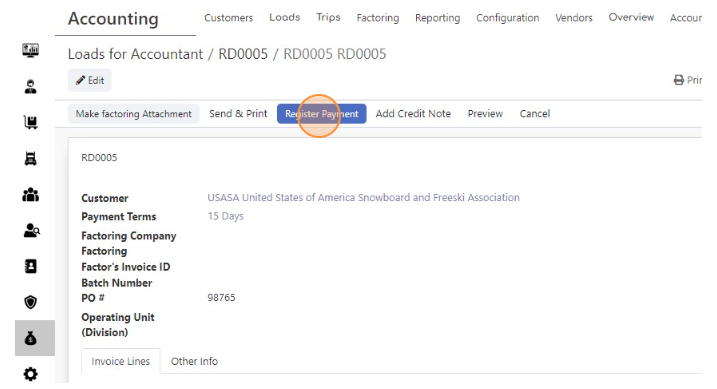The height and width of the screenshot is (389, 717).
Task: Open the dashboard monitor icon in sidebar
Action: pyautogui.click(x=31, y=50)
